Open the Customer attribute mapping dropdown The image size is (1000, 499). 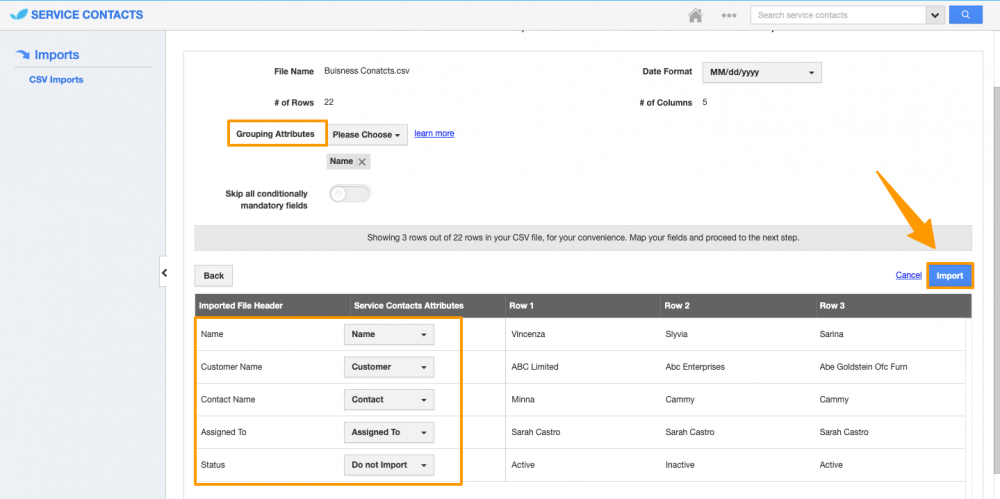pos(389,367)
